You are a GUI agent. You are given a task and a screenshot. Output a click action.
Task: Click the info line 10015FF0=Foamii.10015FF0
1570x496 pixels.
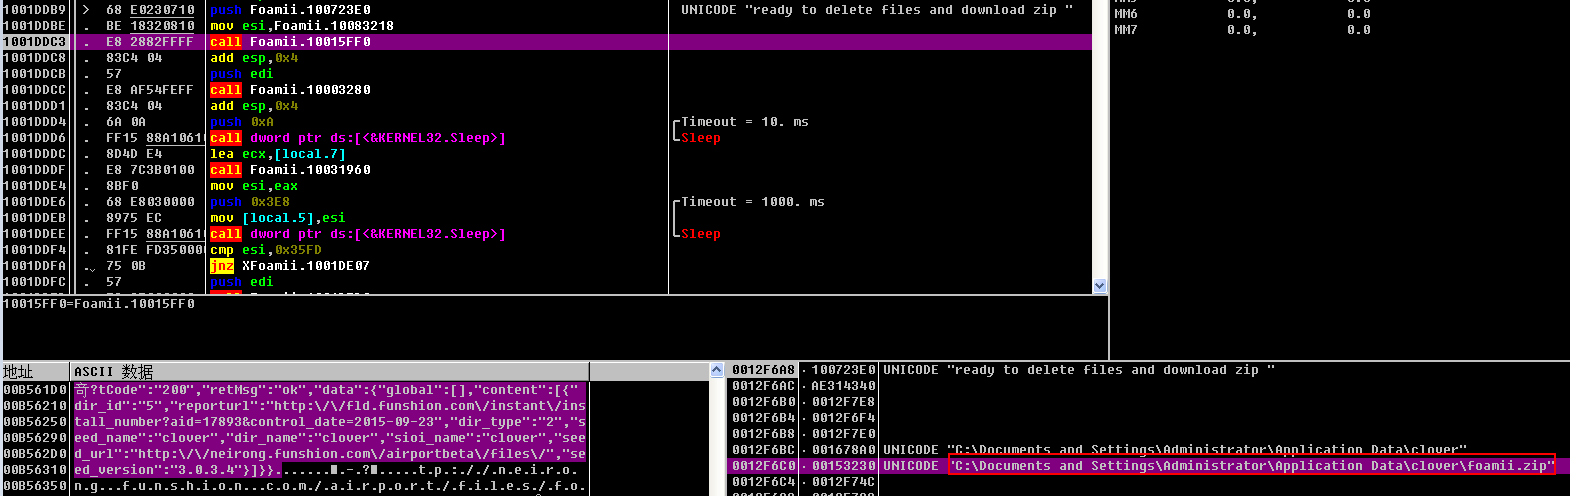pos(100,304)
